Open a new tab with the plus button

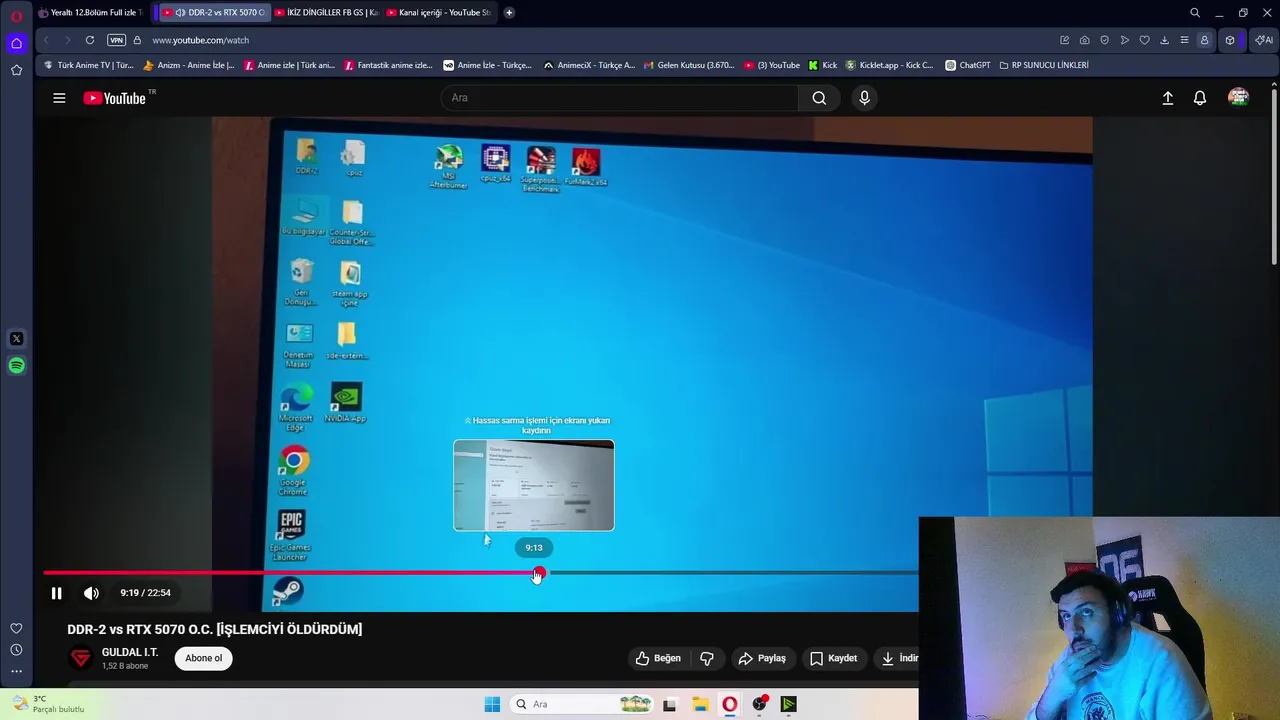[509, 13]
